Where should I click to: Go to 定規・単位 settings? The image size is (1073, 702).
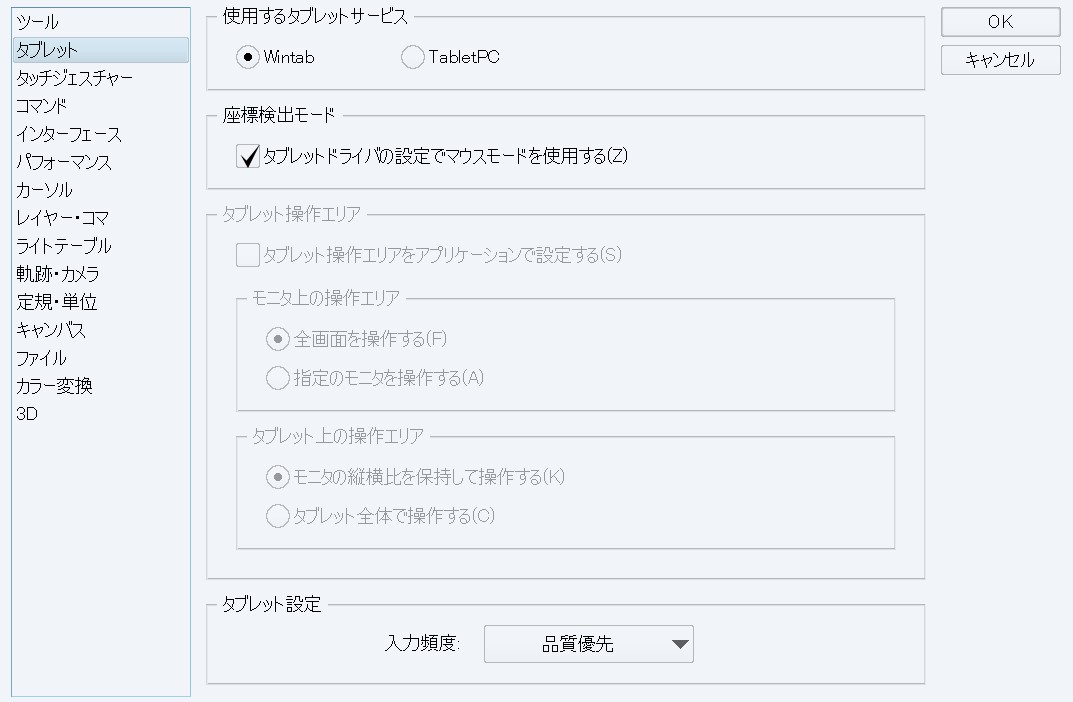(x=56, y=302)
